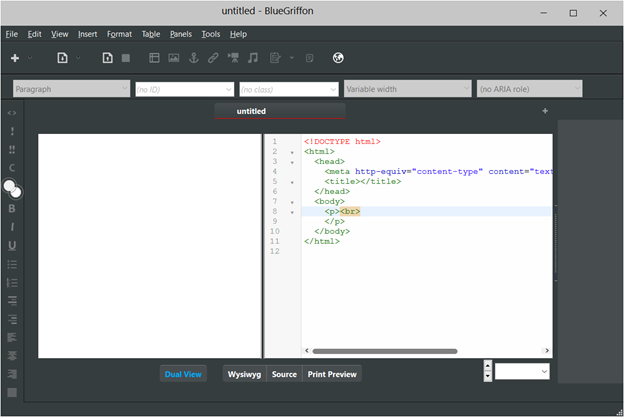The height and width of the screenshot is (417, 624).
Task: Insert audio using the music note icon
Action: point(253,58)
